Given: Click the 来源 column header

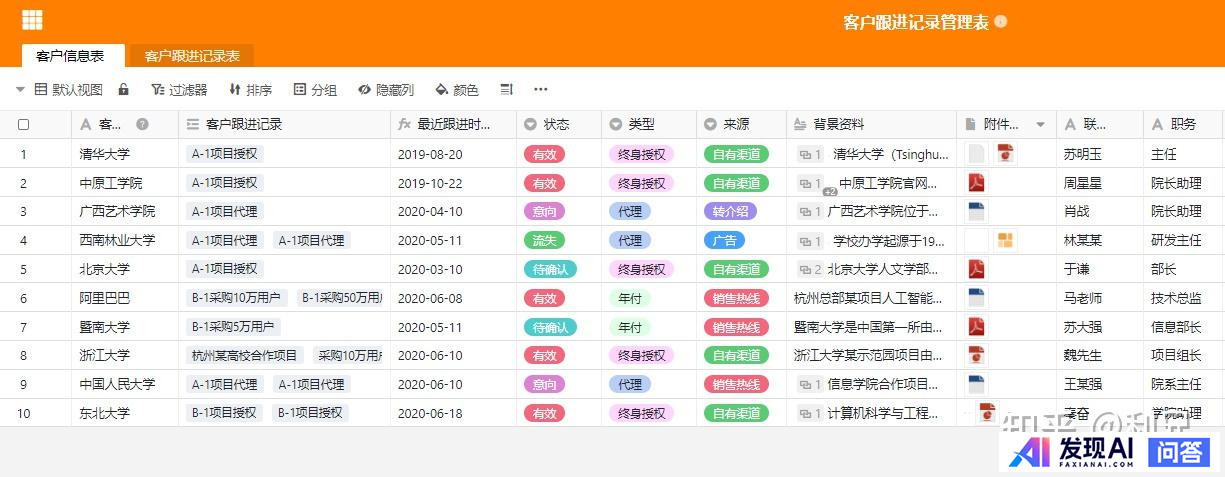Looking at the screenshot, I should point(741,124).
